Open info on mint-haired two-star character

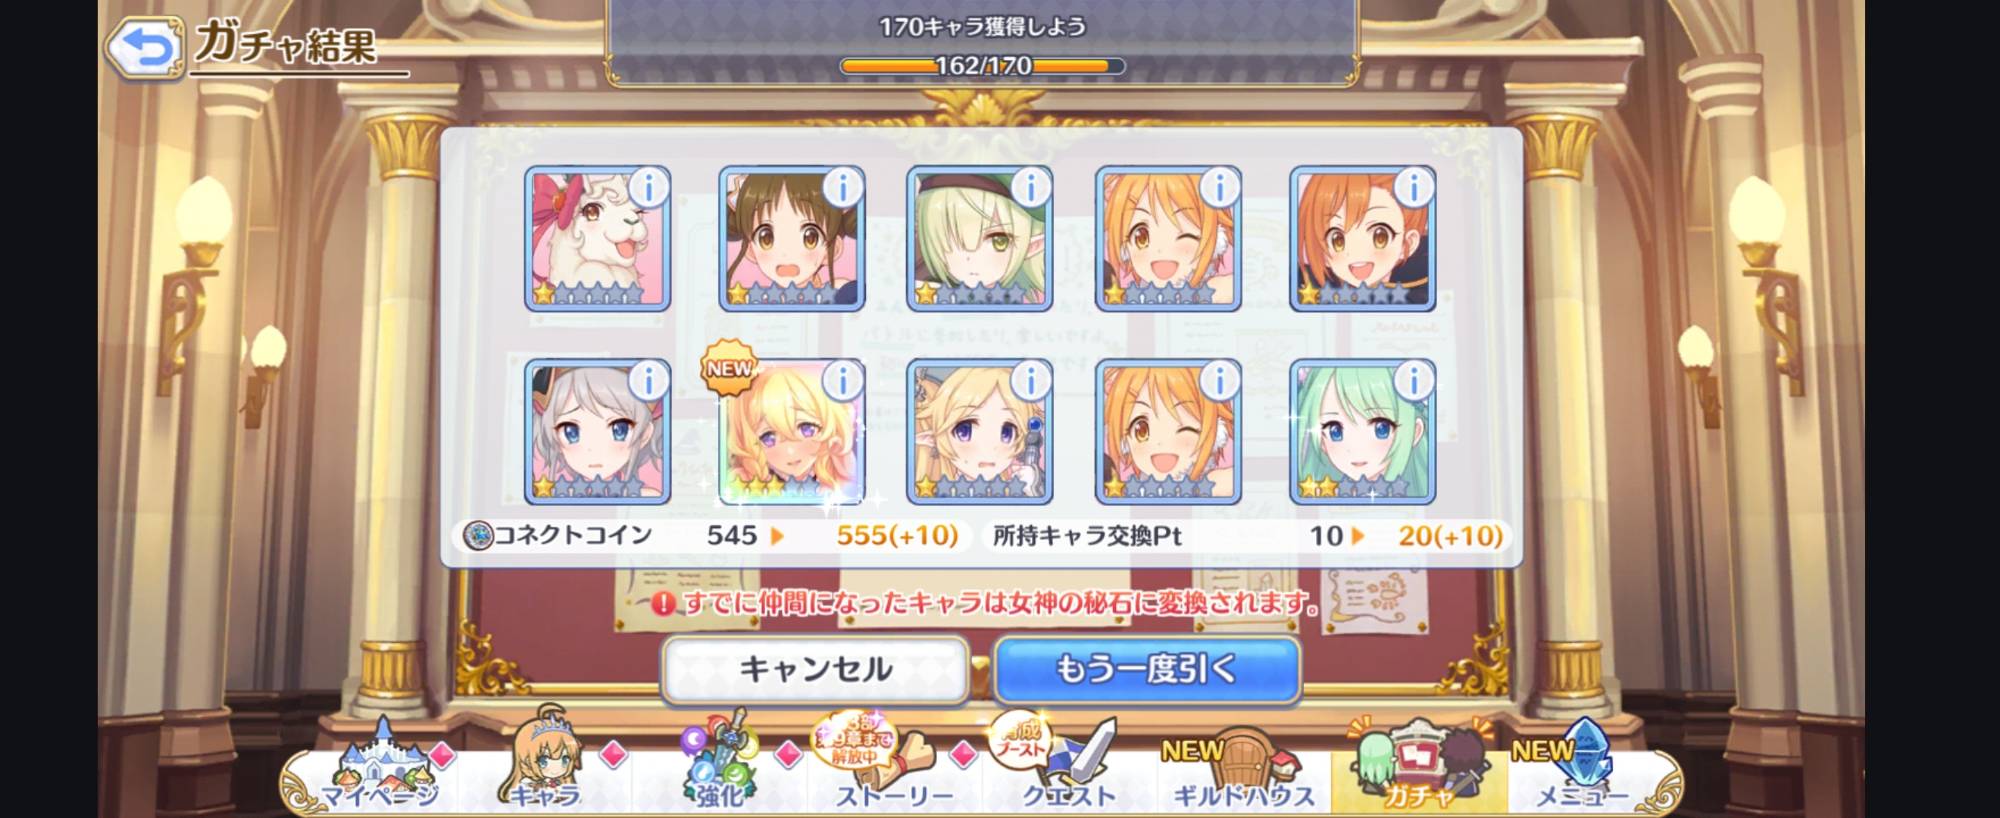(x=1413, y=380)
